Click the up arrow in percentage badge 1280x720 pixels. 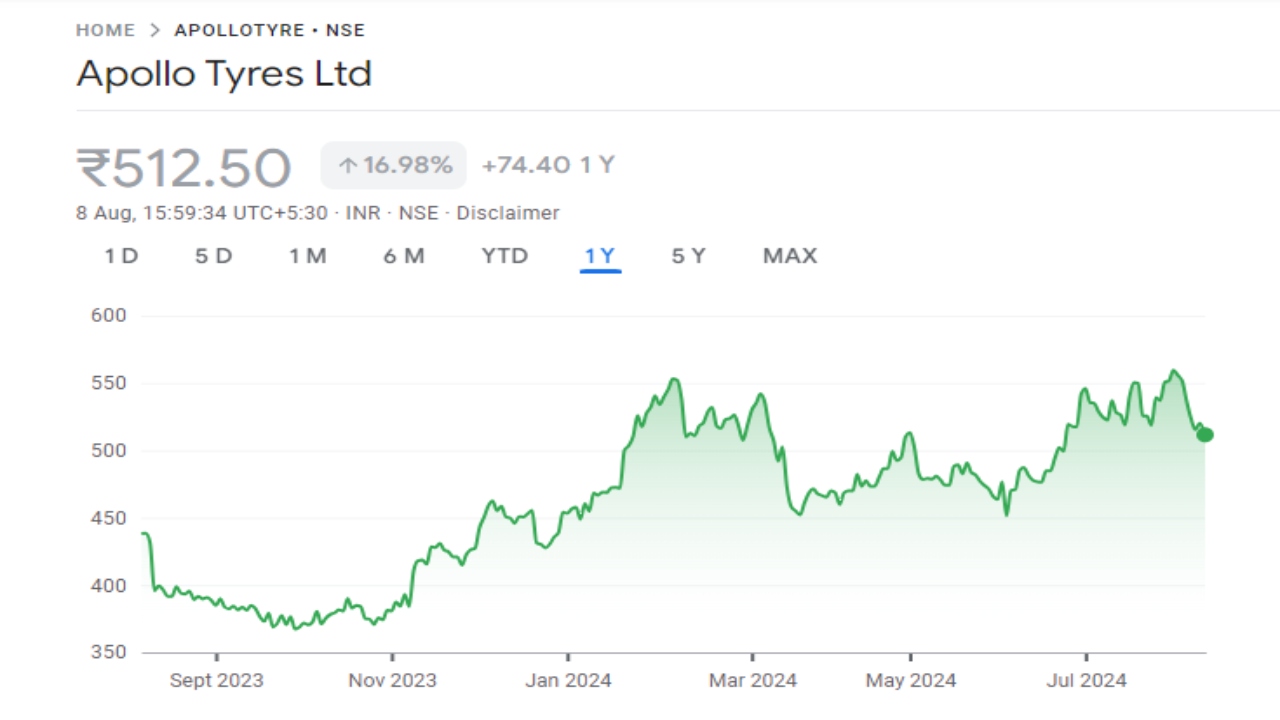(x=347, y=166)
